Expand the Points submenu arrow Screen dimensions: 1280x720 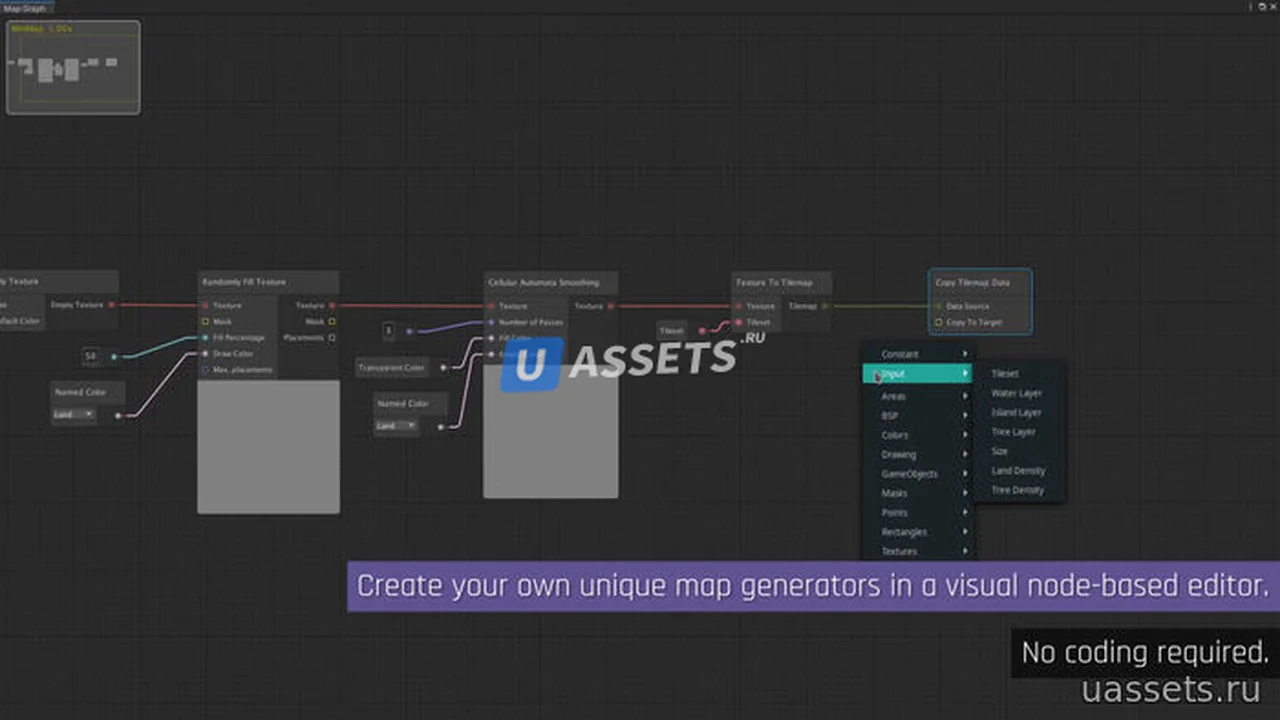click(x=965, y=513)
